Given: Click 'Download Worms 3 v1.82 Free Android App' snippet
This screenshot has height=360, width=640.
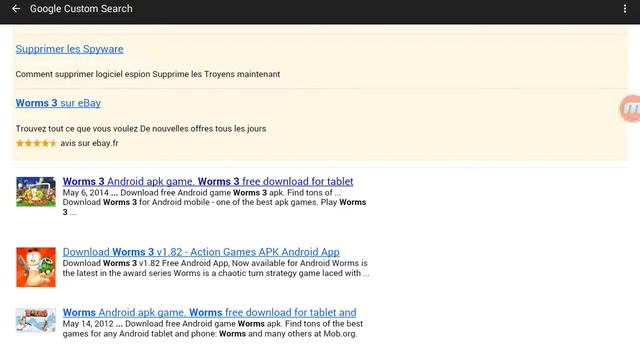Looking at the screenshot, I should 216,268.
